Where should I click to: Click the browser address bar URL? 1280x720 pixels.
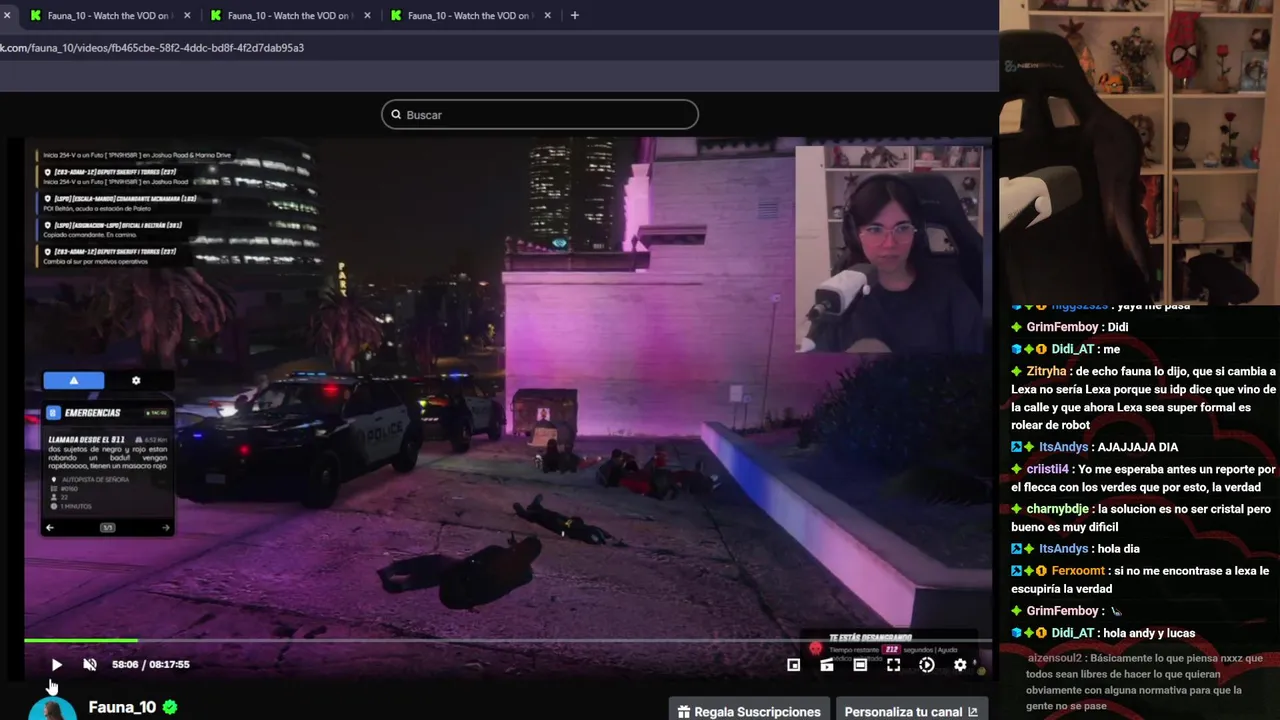[152, 48]
